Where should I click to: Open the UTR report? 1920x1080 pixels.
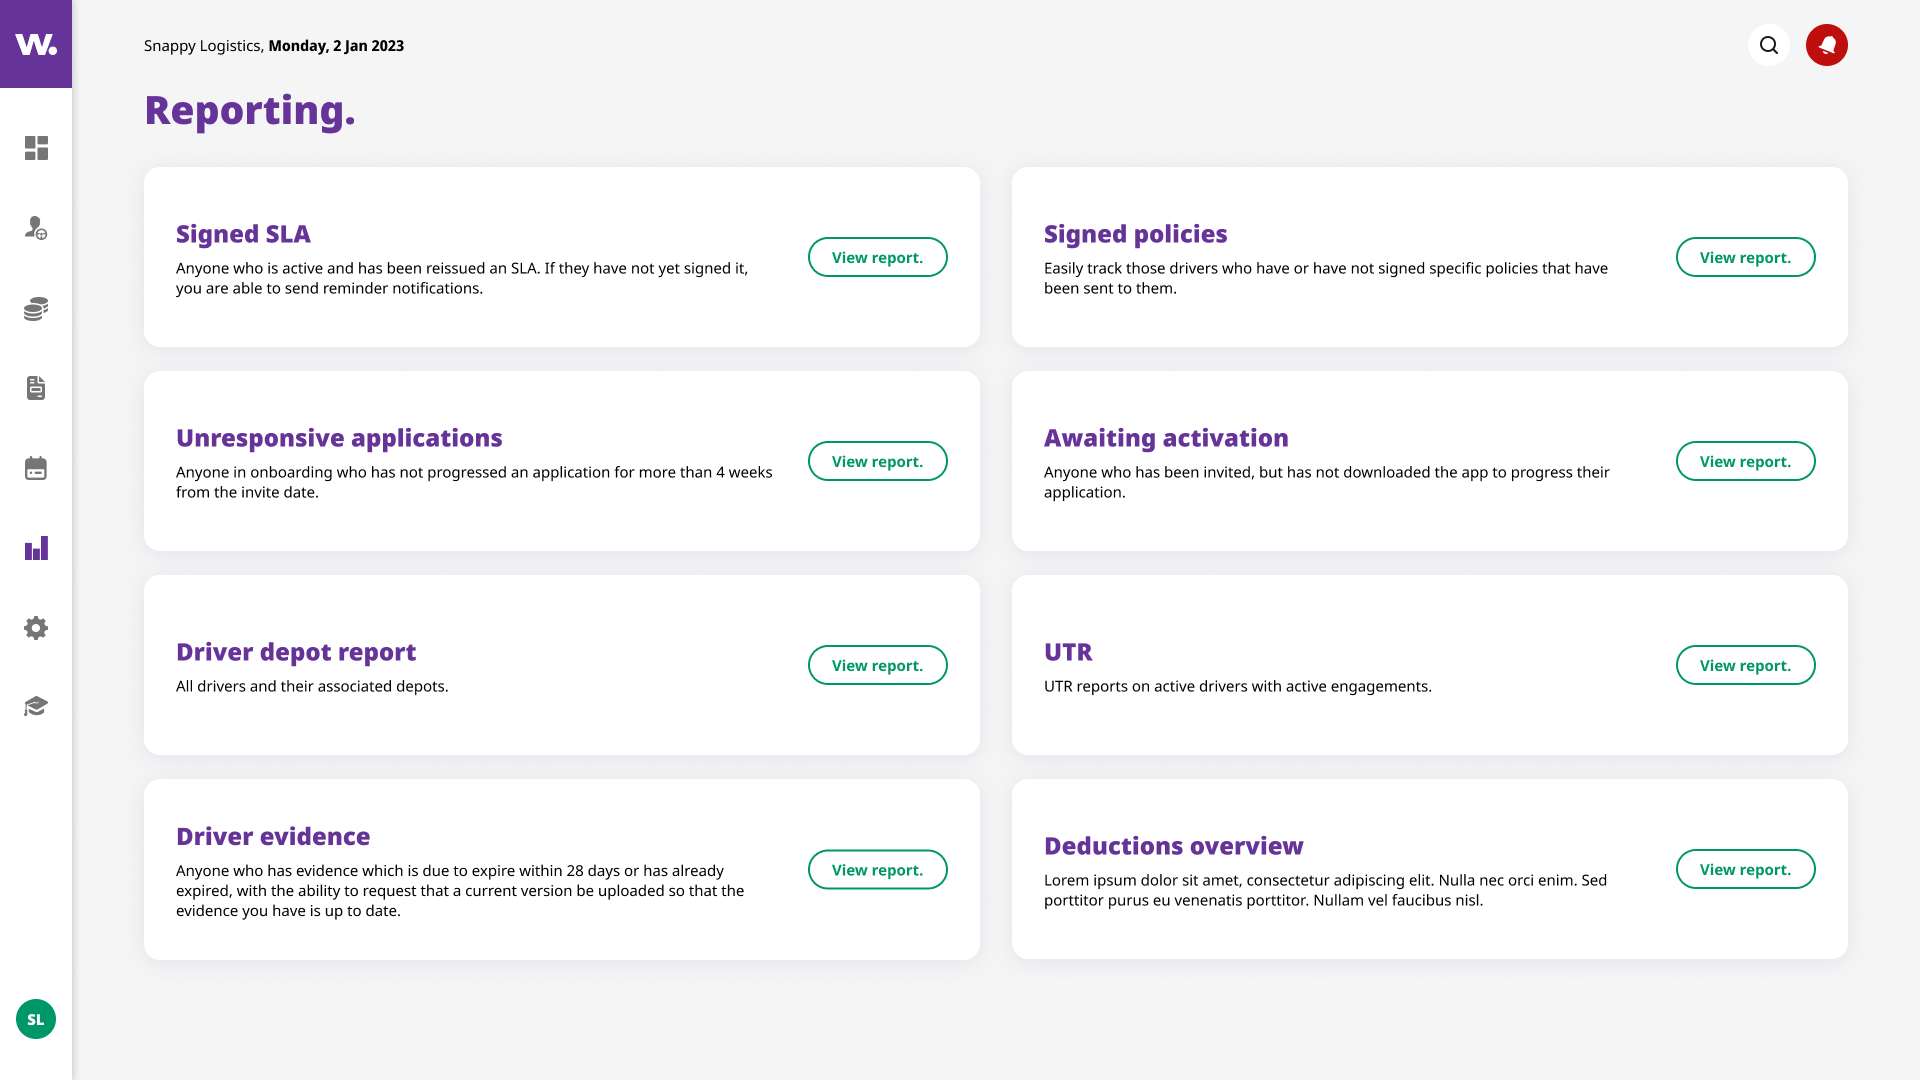coord(1745,665)
